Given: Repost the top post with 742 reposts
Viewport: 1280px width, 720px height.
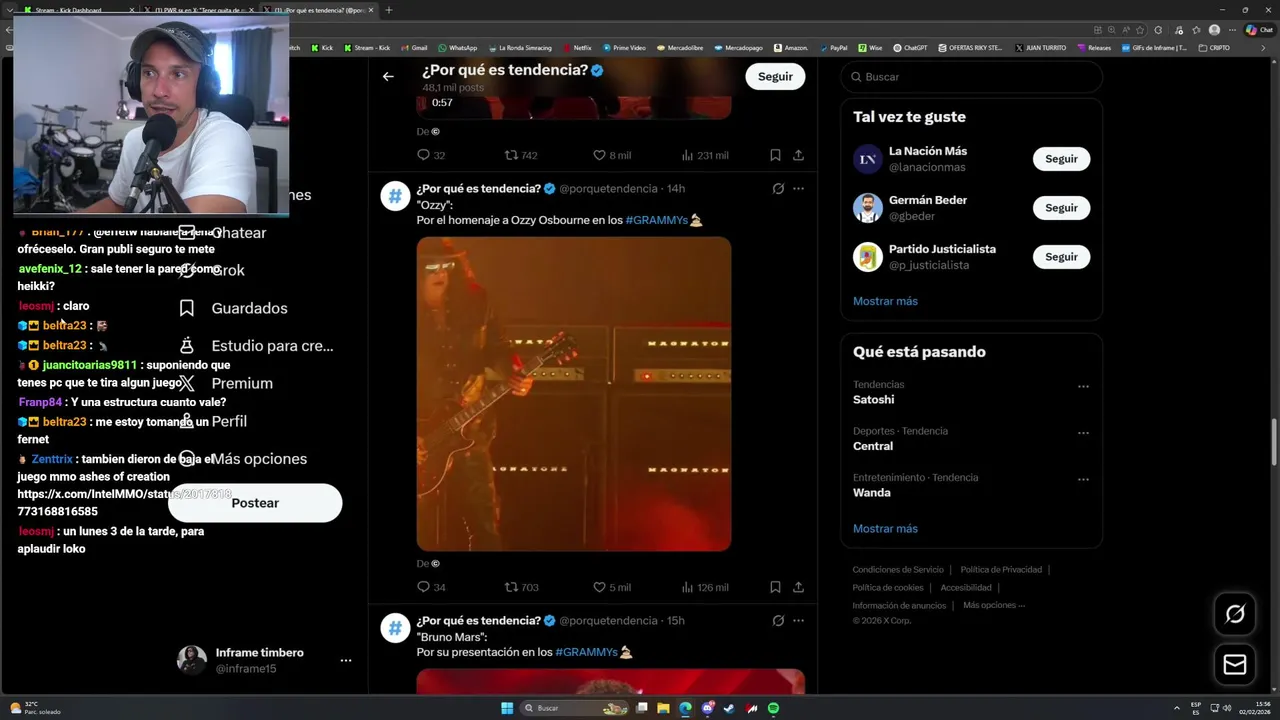Looking at the screenshot, I should [511, 155].
